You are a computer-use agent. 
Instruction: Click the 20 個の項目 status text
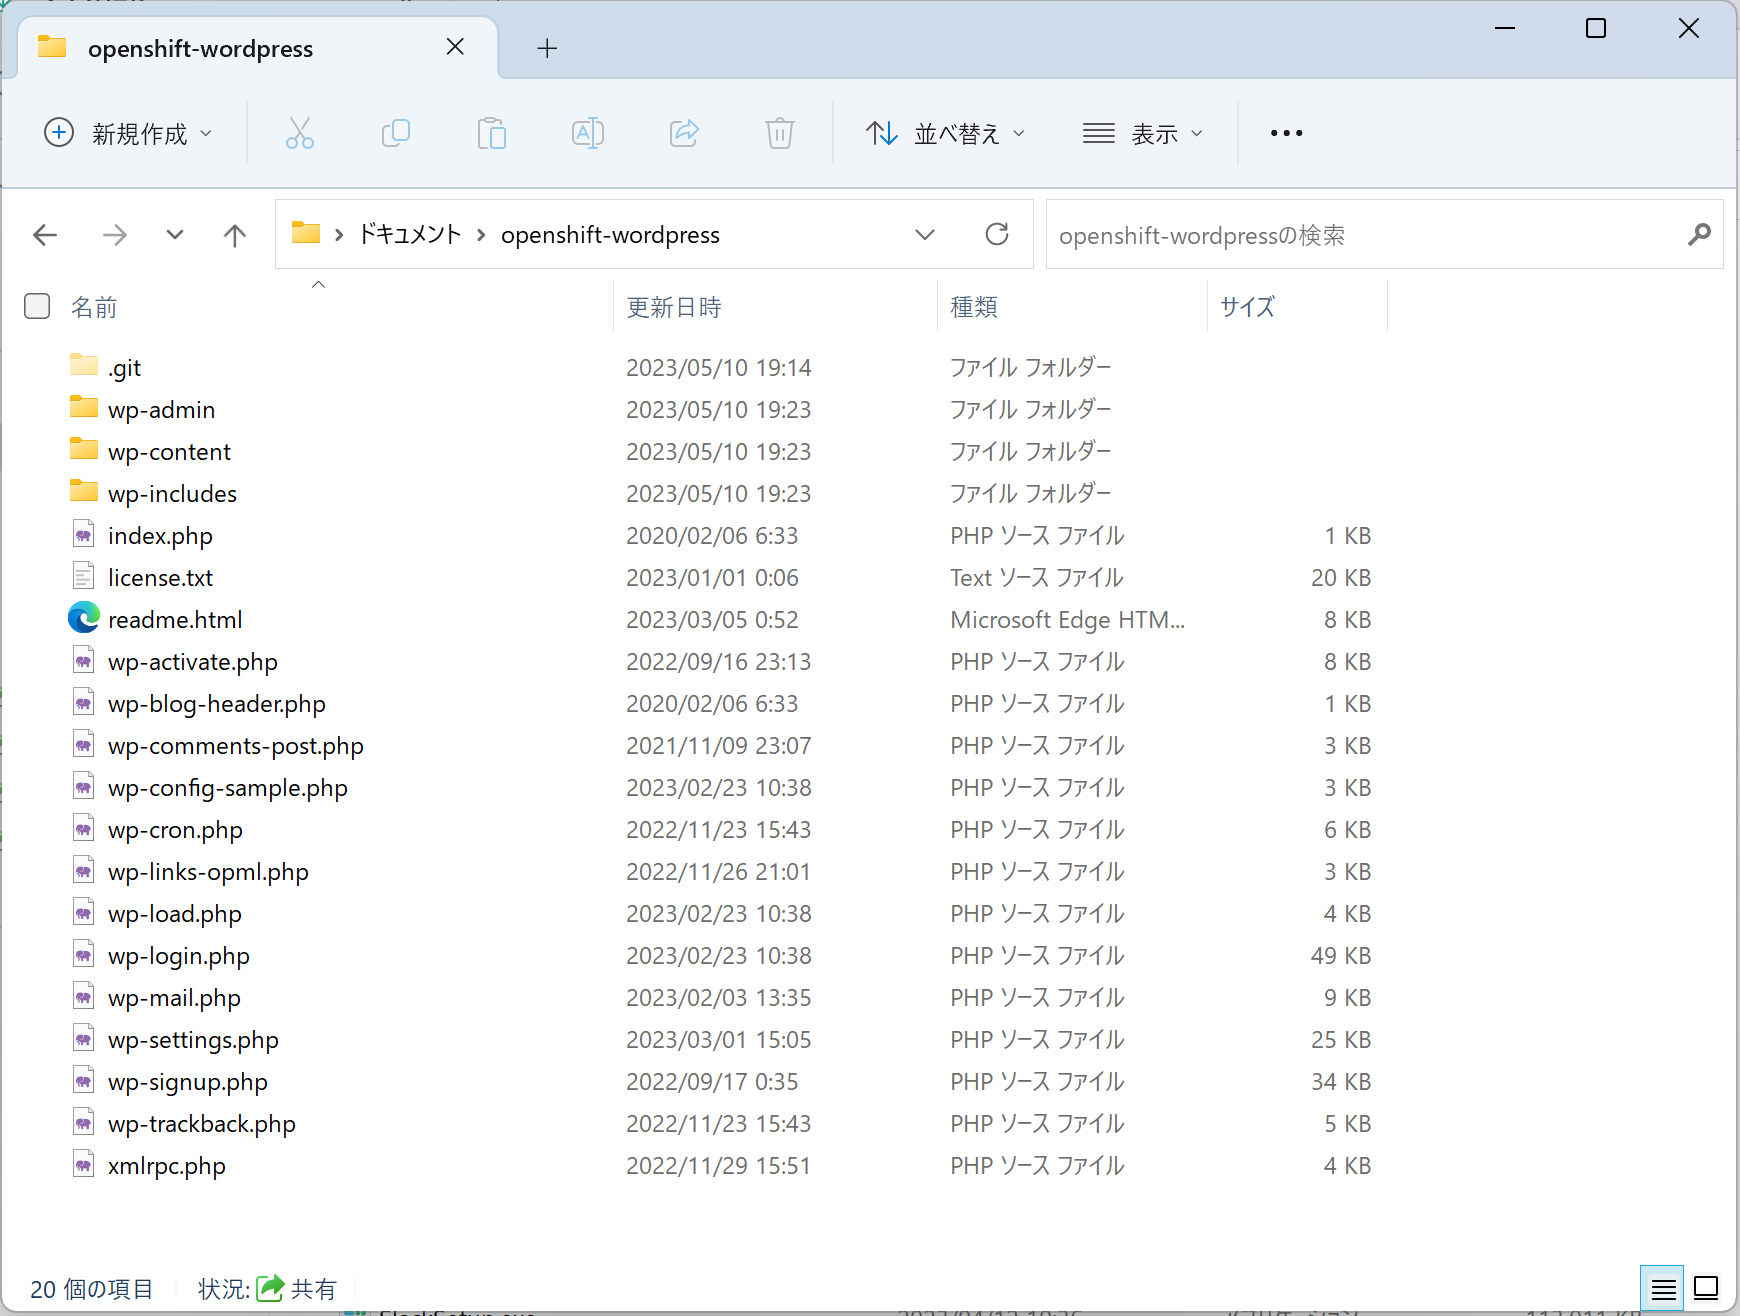[x=92, y=1289]
